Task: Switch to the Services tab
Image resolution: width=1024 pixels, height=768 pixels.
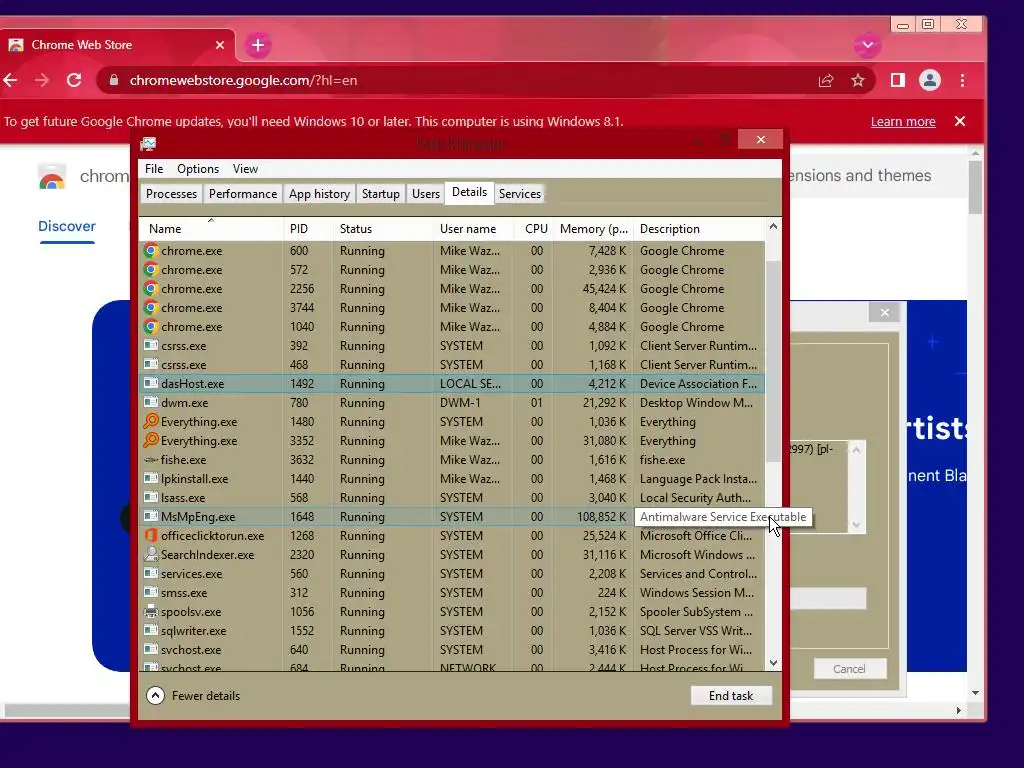Action: click(x=520, y=194)
